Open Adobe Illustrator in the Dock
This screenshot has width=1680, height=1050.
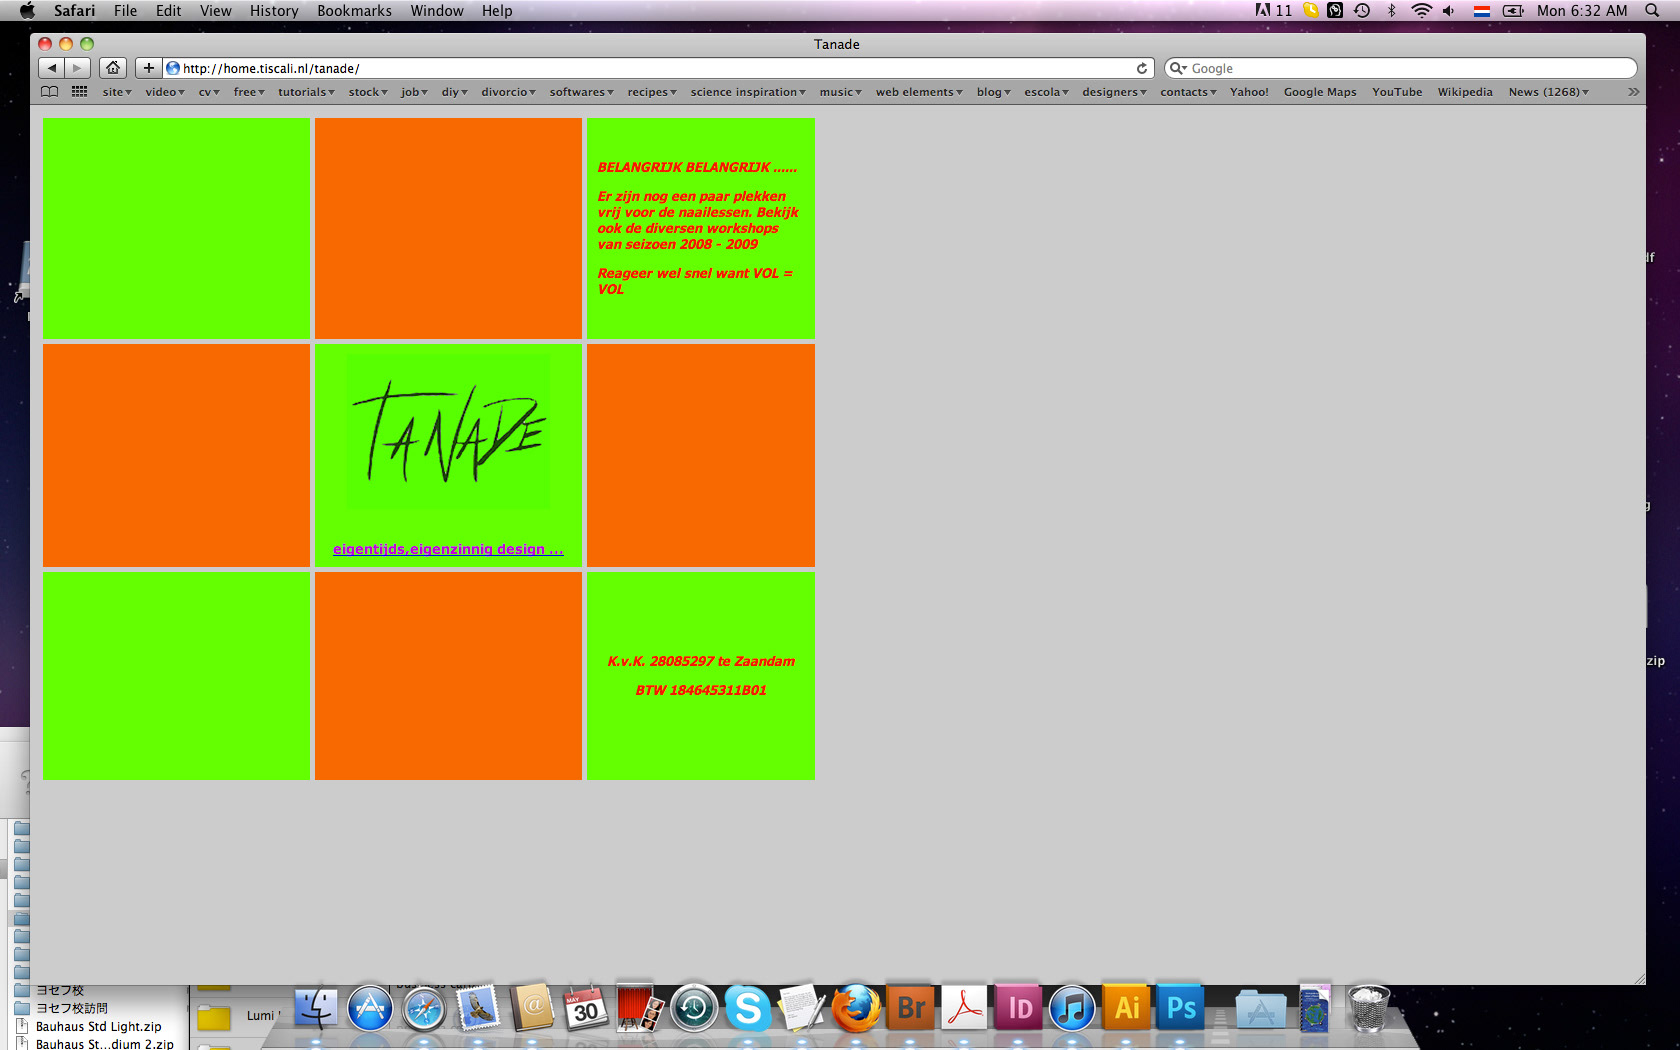1126,1008
